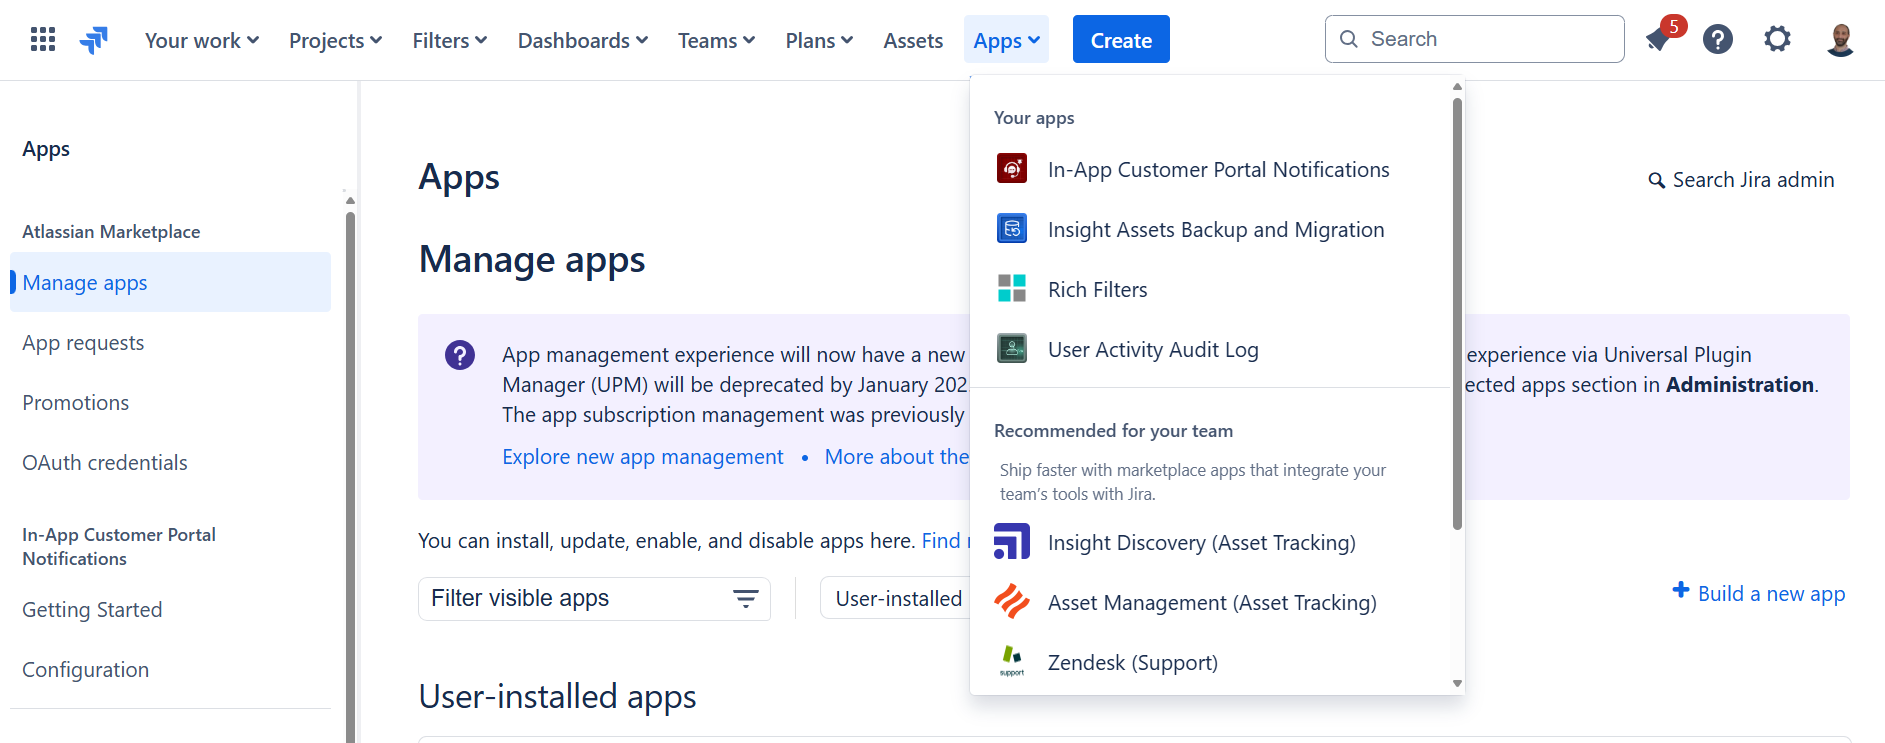
Task: Open the notifications bell icon
Action: pyautogui.click(x=1658, y=40)
